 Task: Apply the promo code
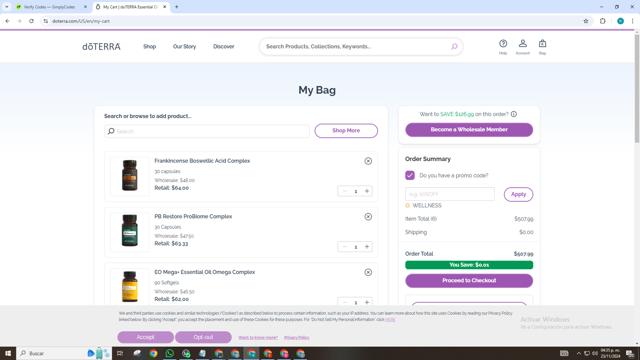[518, 194]
